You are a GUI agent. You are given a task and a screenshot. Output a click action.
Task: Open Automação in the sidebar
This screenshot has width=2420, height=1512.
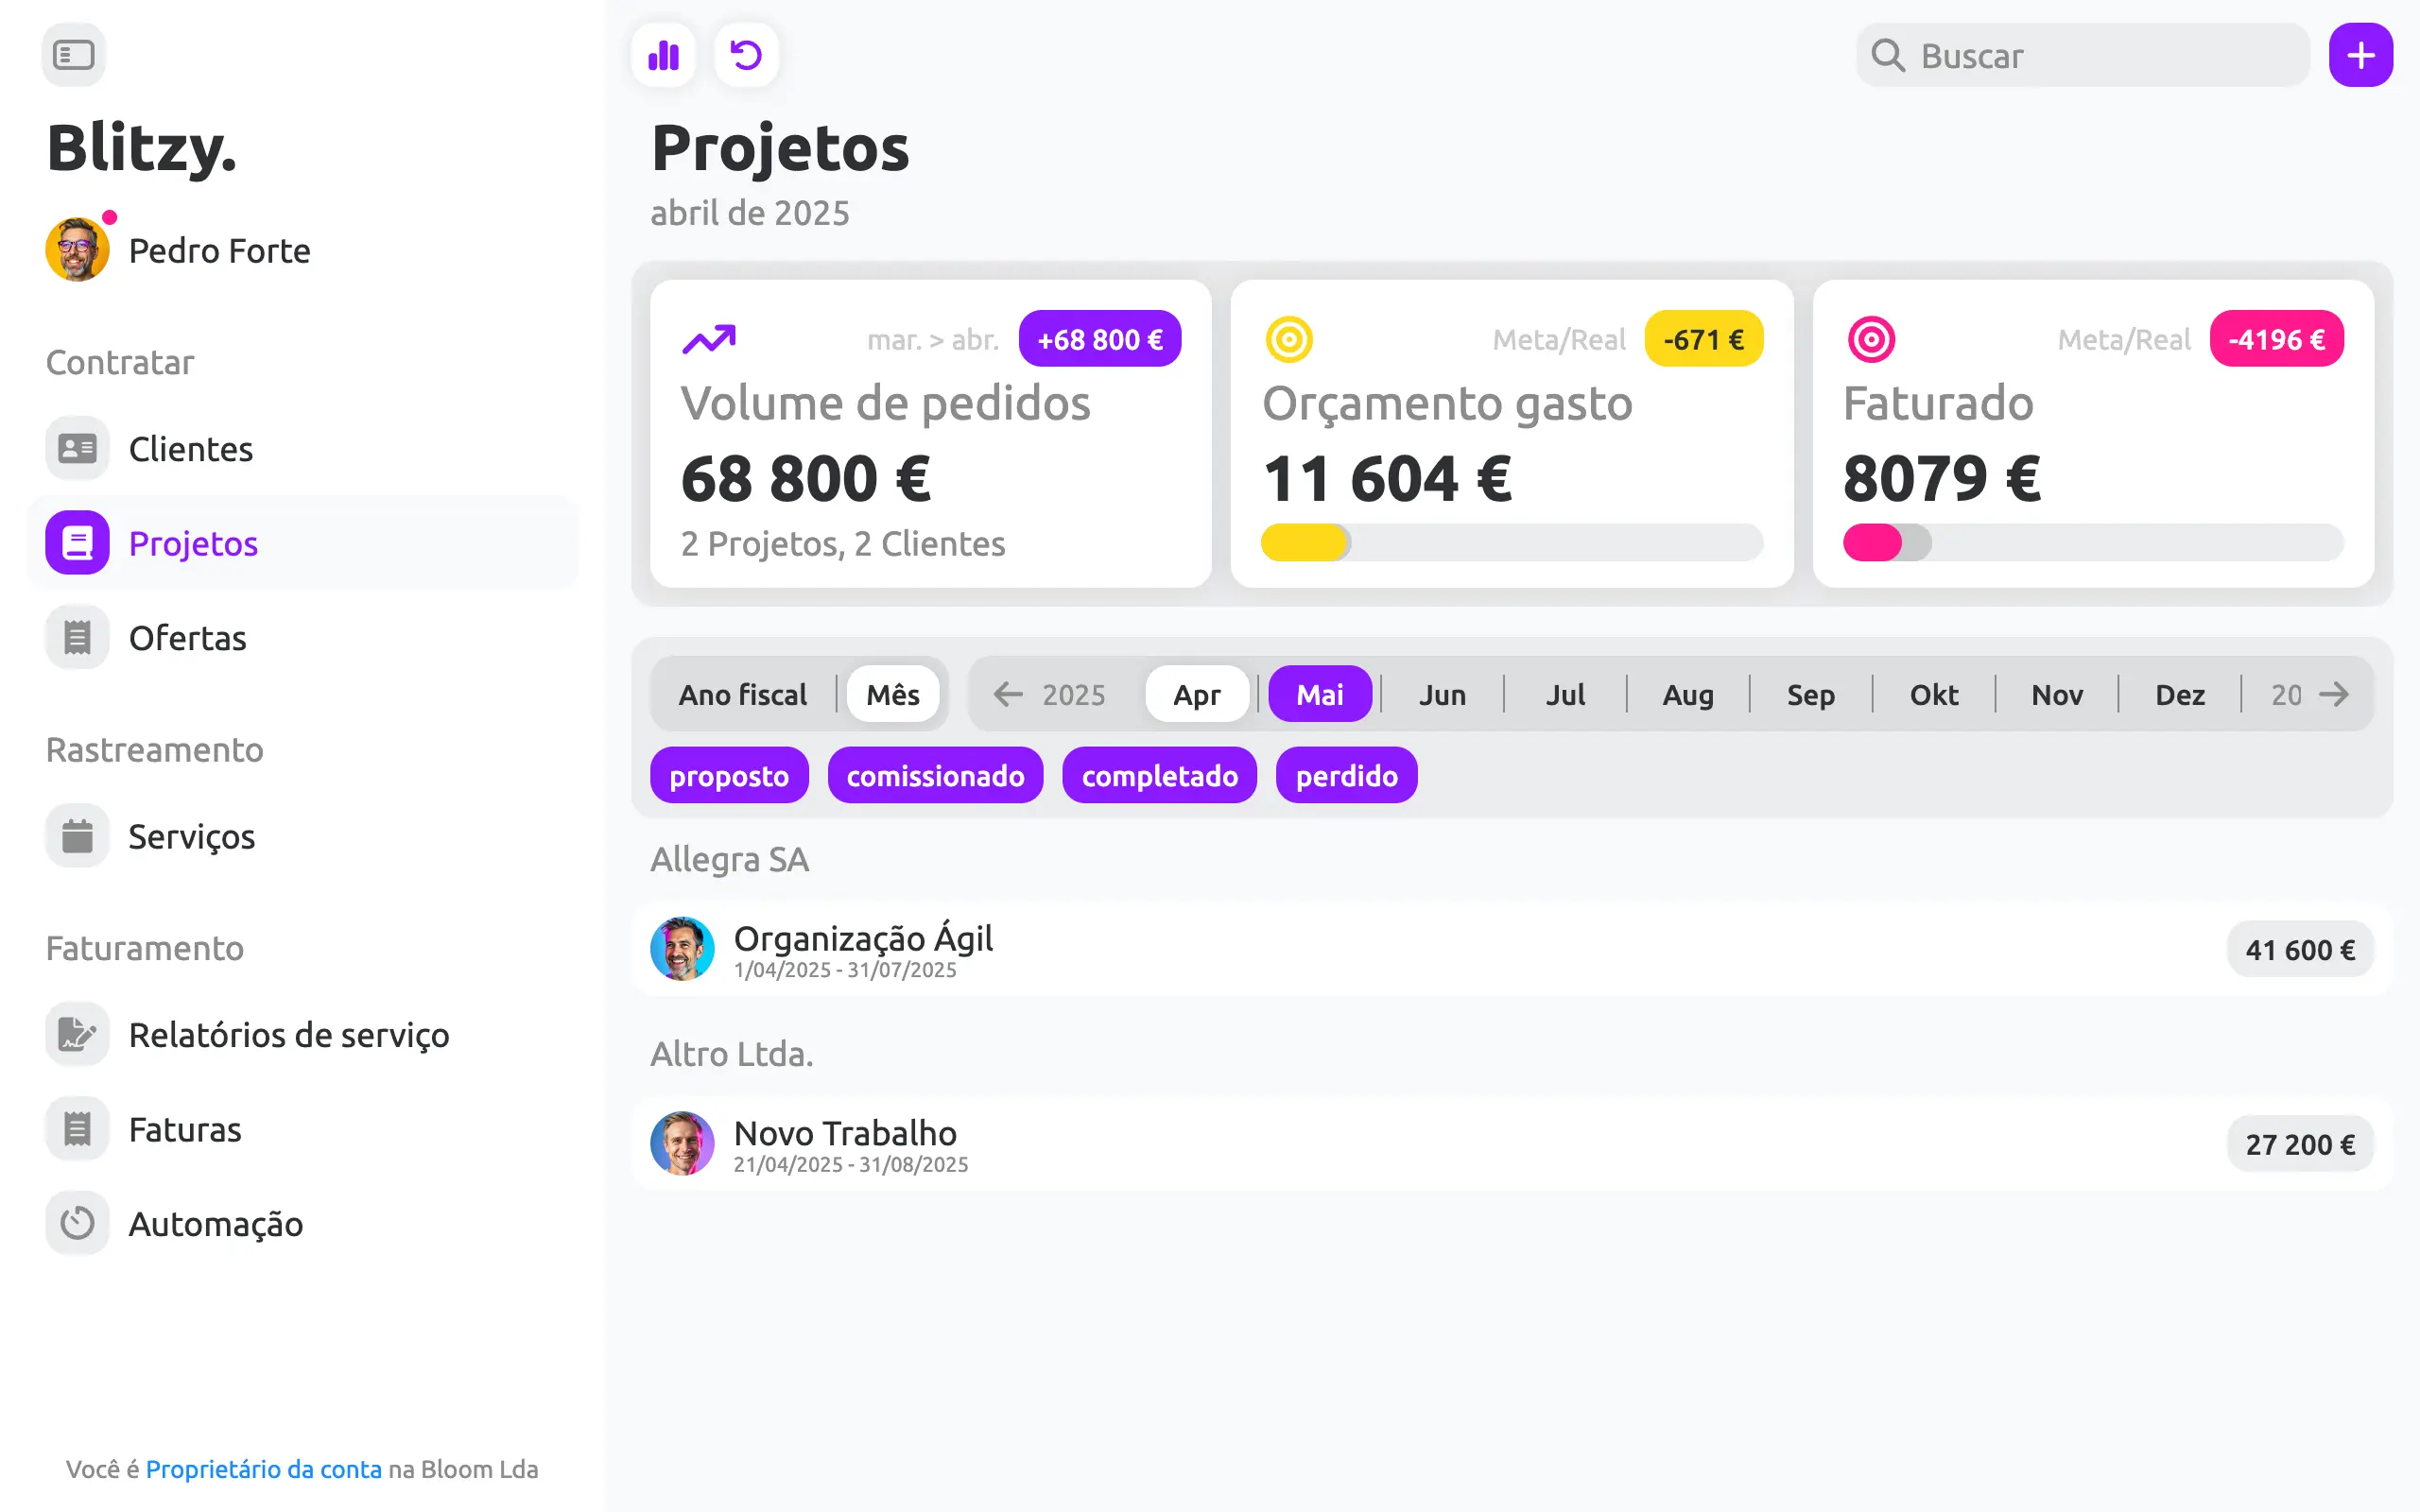coord(302,1223)
